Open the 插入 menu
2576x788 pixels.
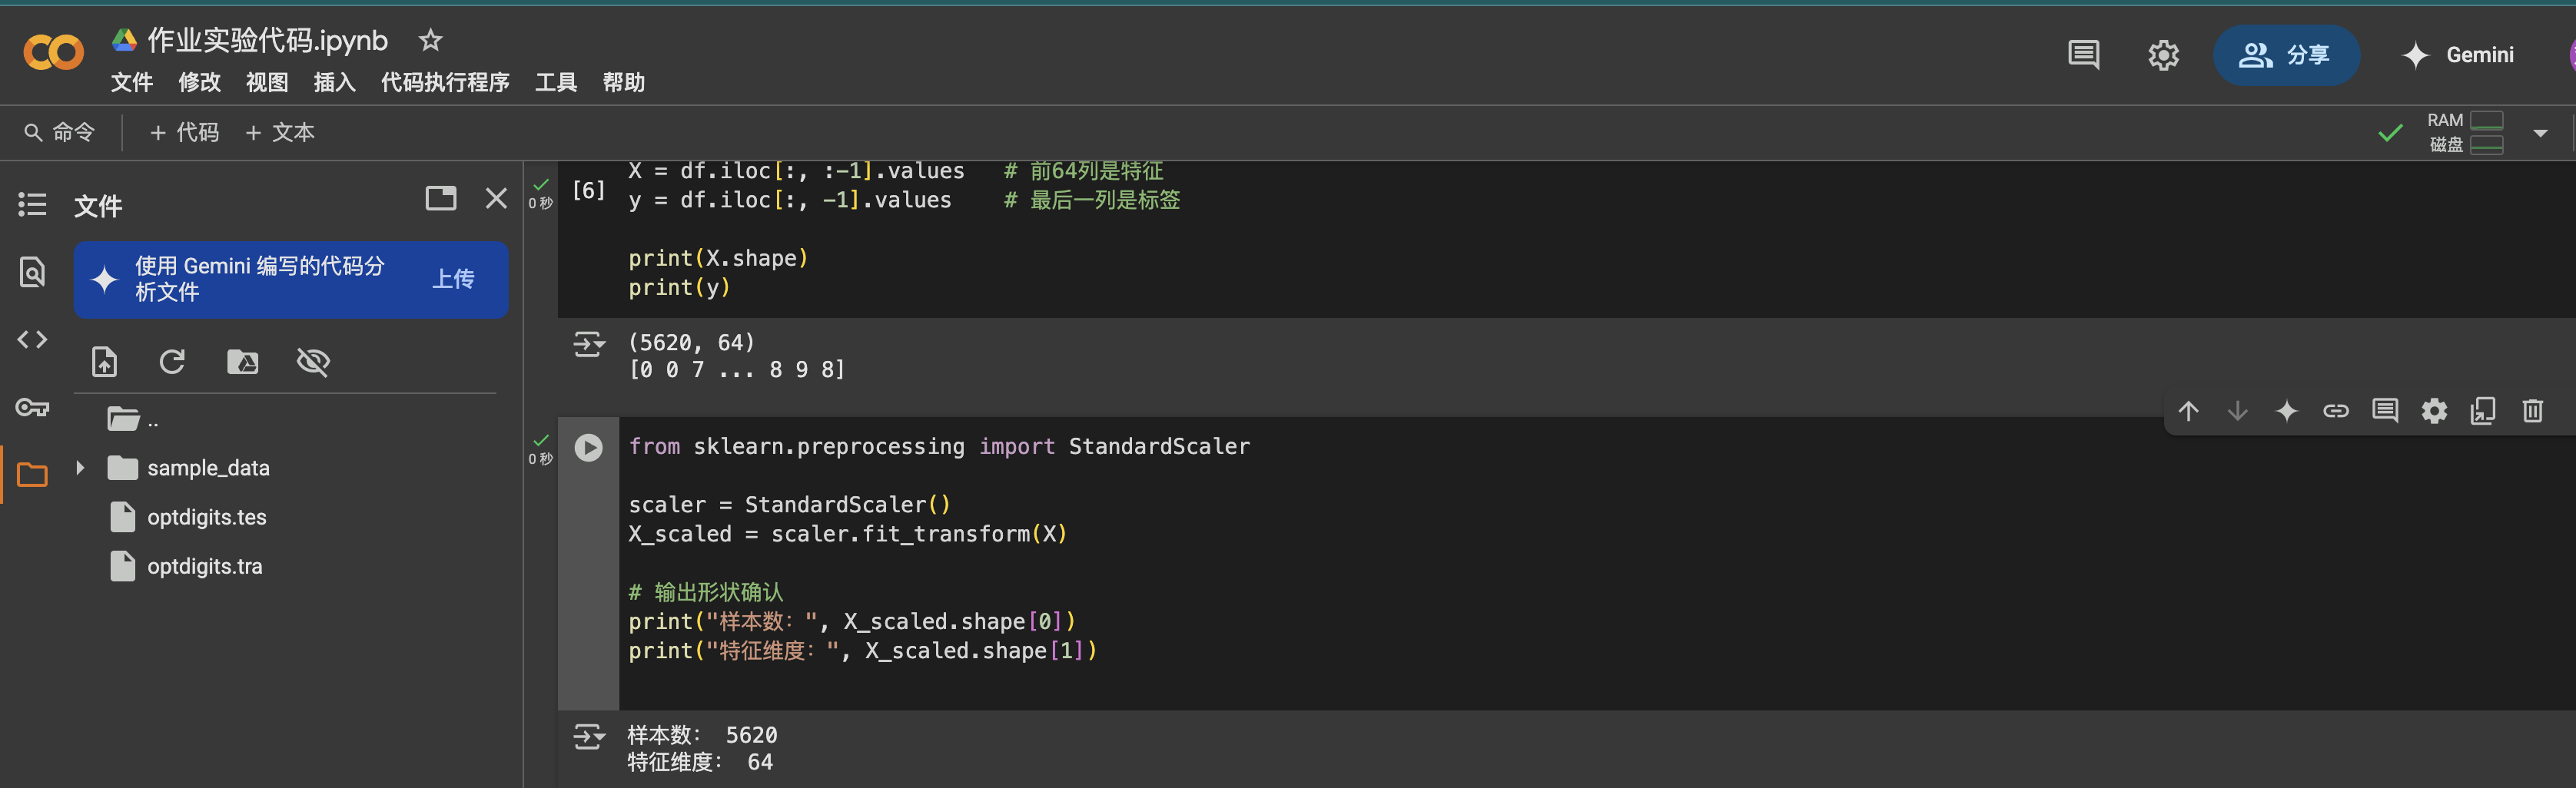coord(335,82)
